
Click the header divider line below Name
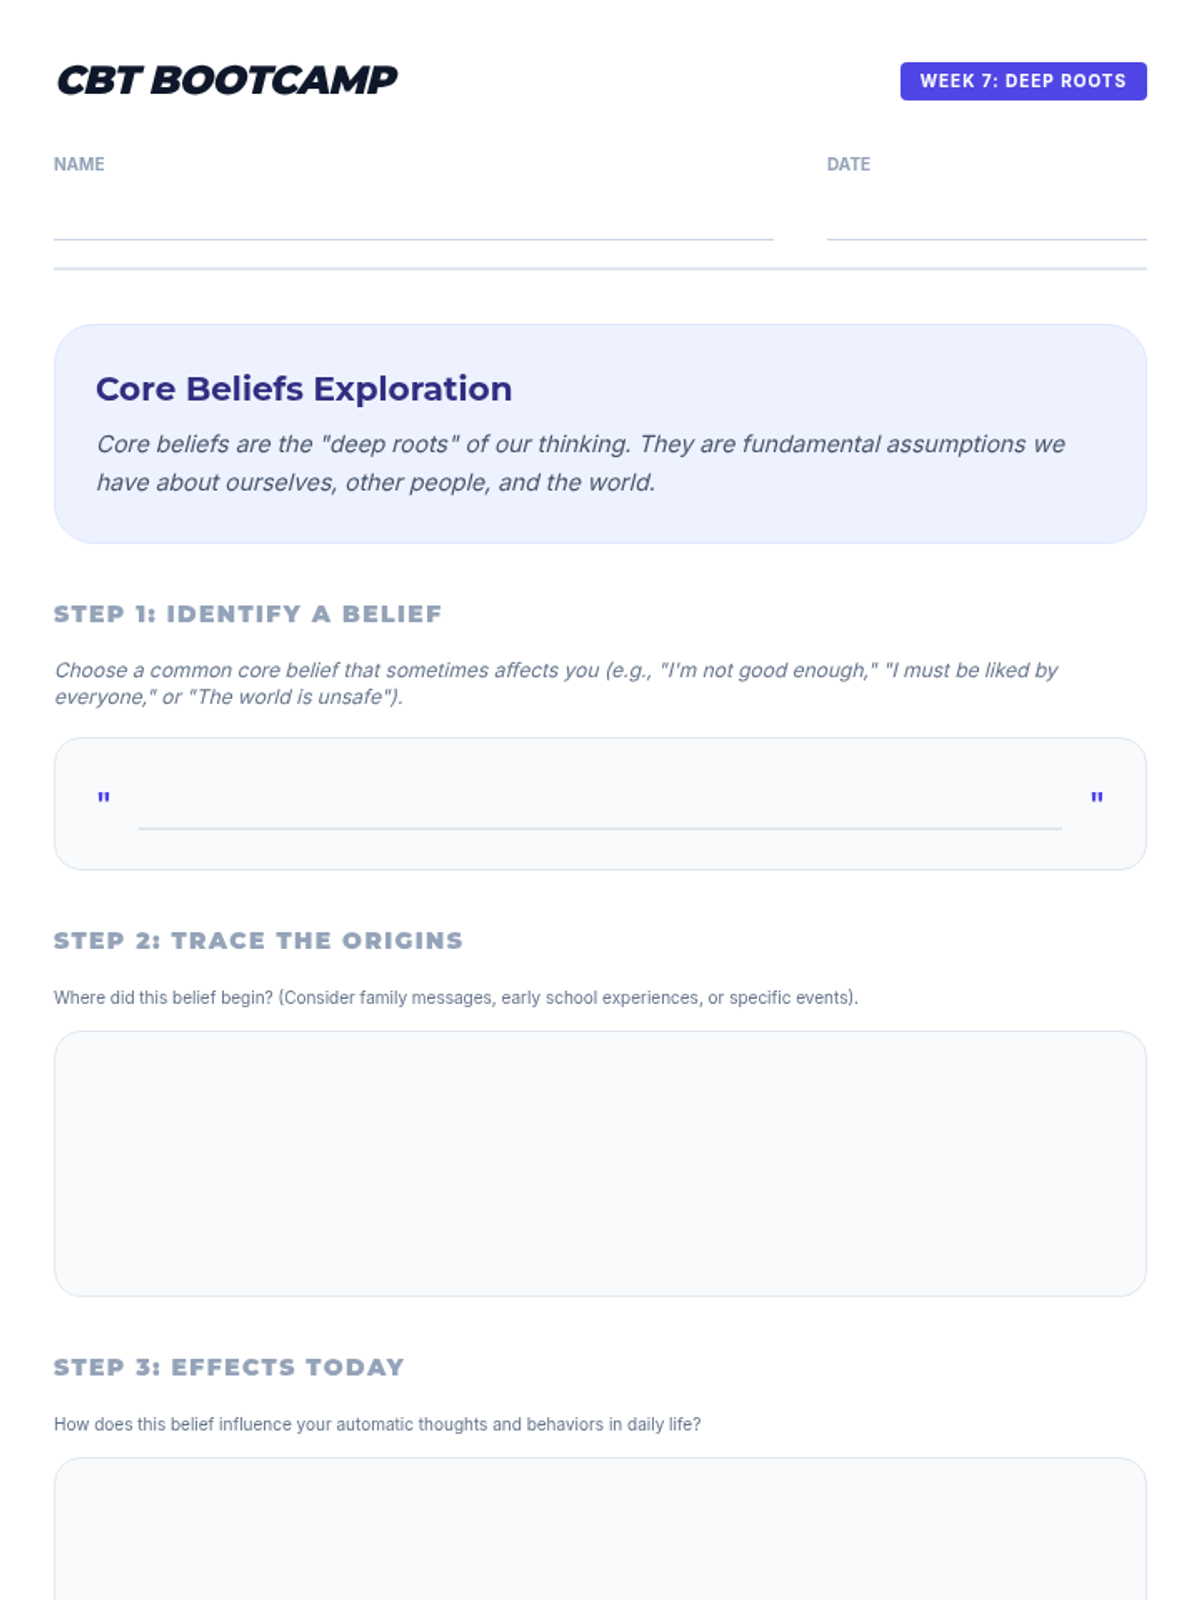click(600, 268)
